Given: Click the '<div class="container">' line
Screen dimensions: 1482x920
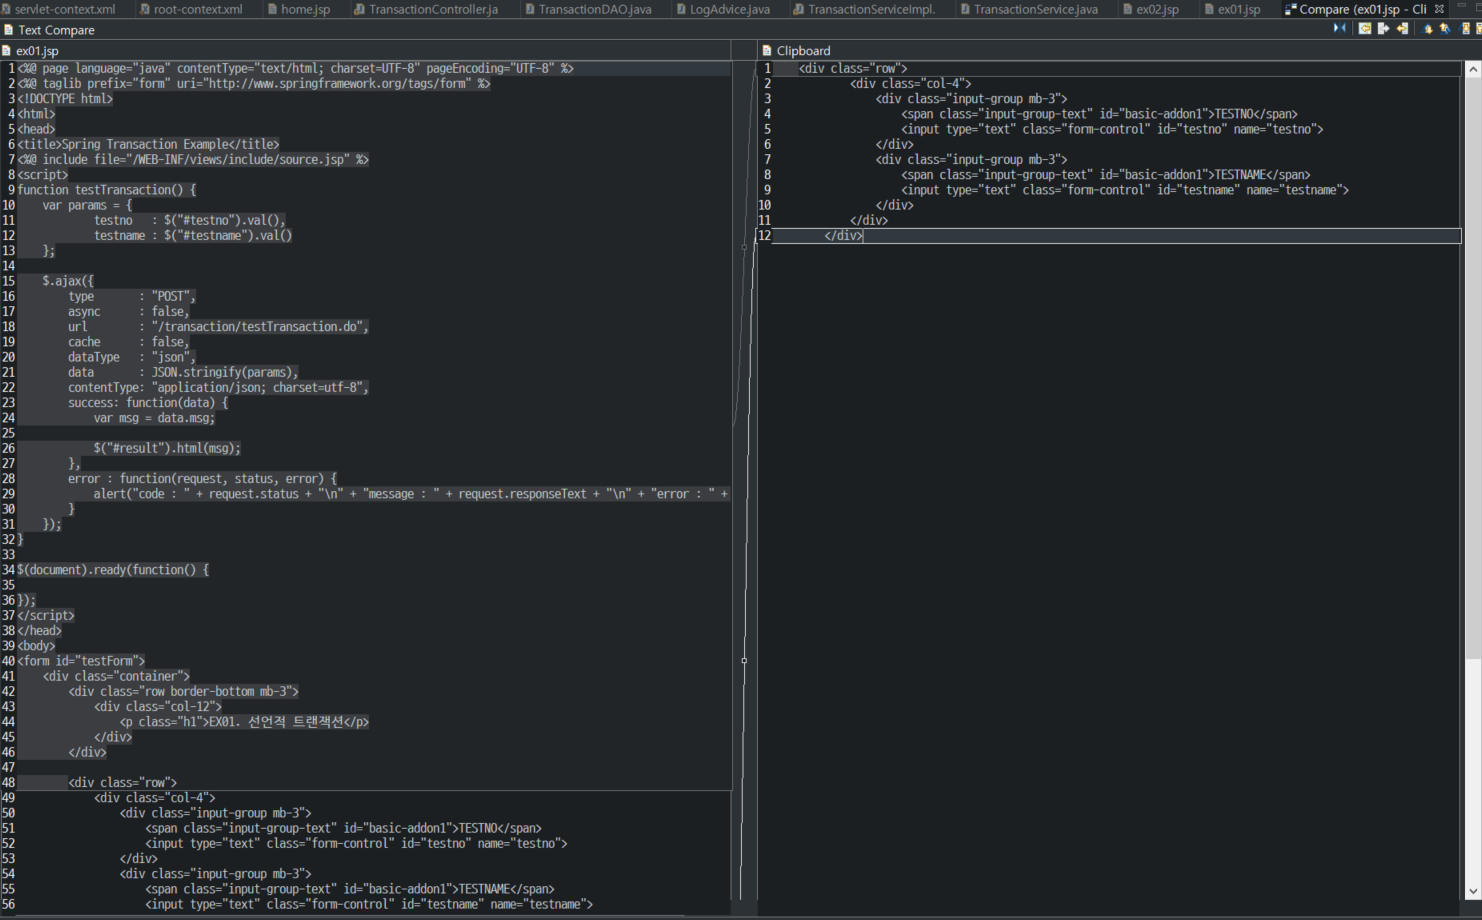Looking at the screenshot, I should point(116,676).
